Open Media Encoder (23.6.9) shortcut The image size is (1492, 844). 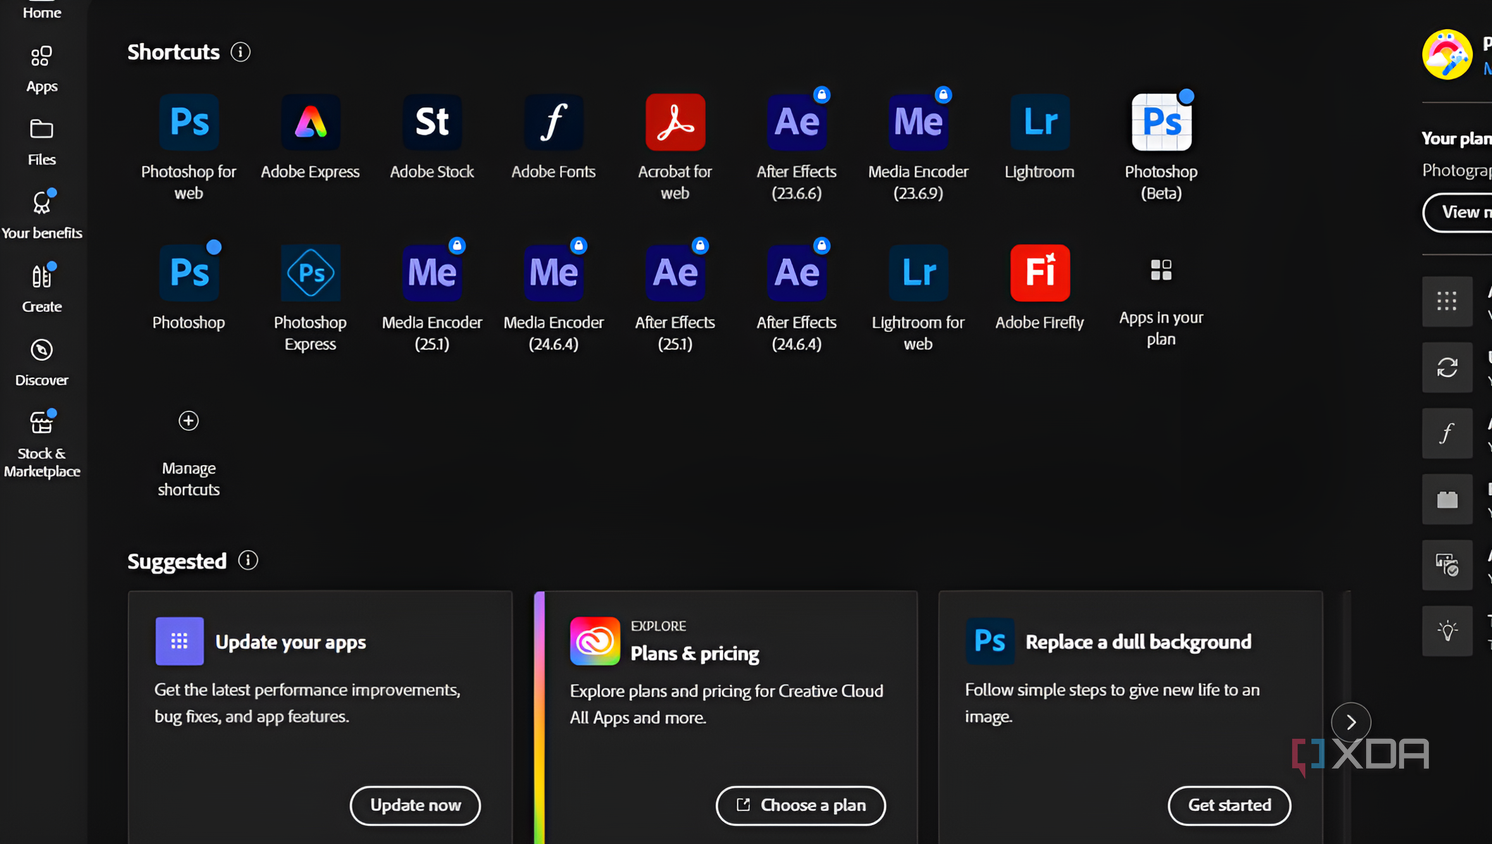(918, 122)
